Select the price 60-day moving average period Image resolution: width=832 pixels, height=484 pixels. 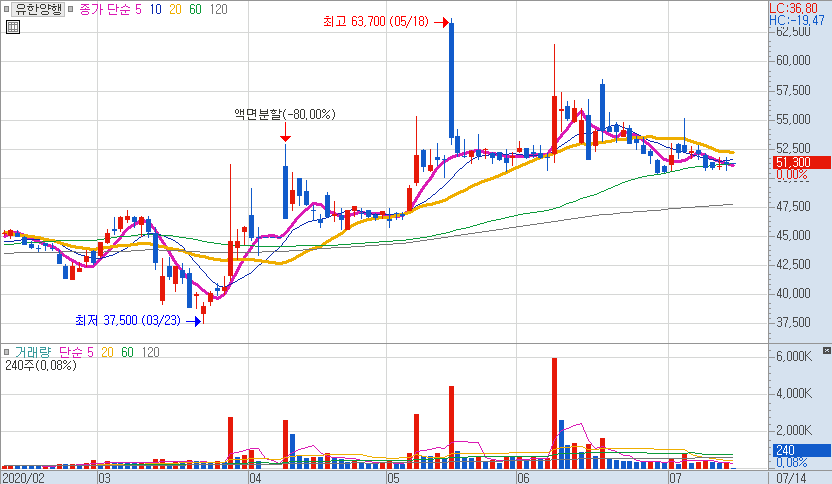pos(195,9)
